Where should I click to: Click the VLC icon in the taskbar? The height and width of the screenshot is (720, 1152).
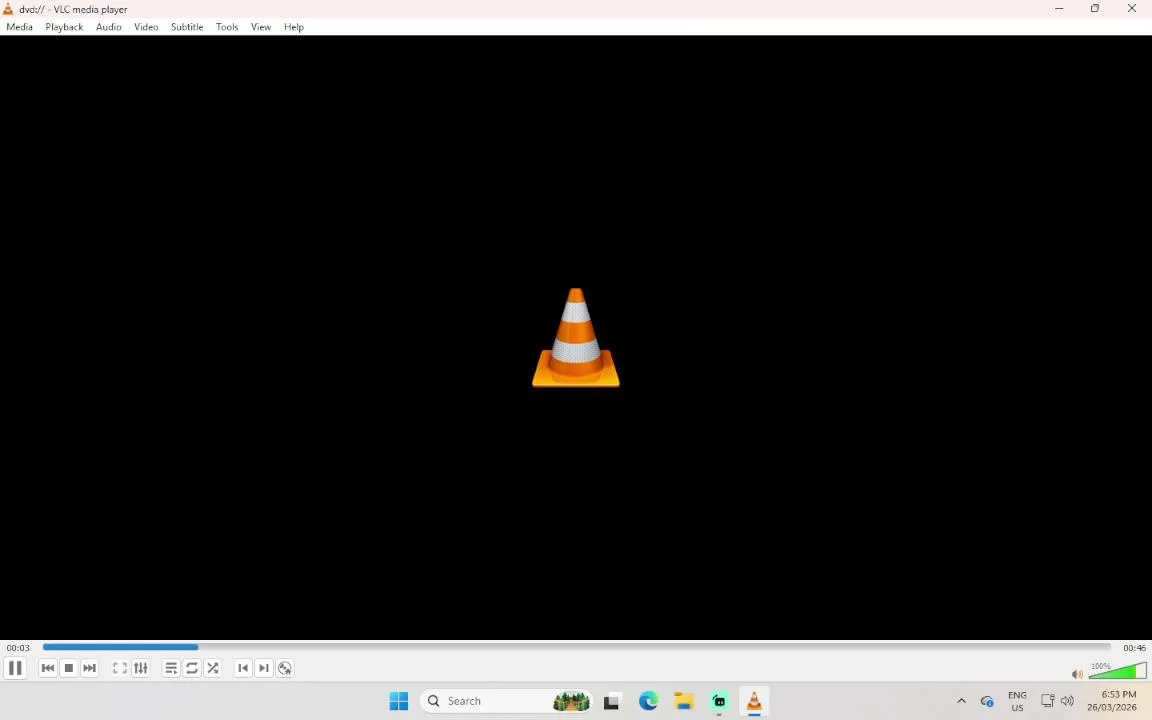click(x=755, y=701)
